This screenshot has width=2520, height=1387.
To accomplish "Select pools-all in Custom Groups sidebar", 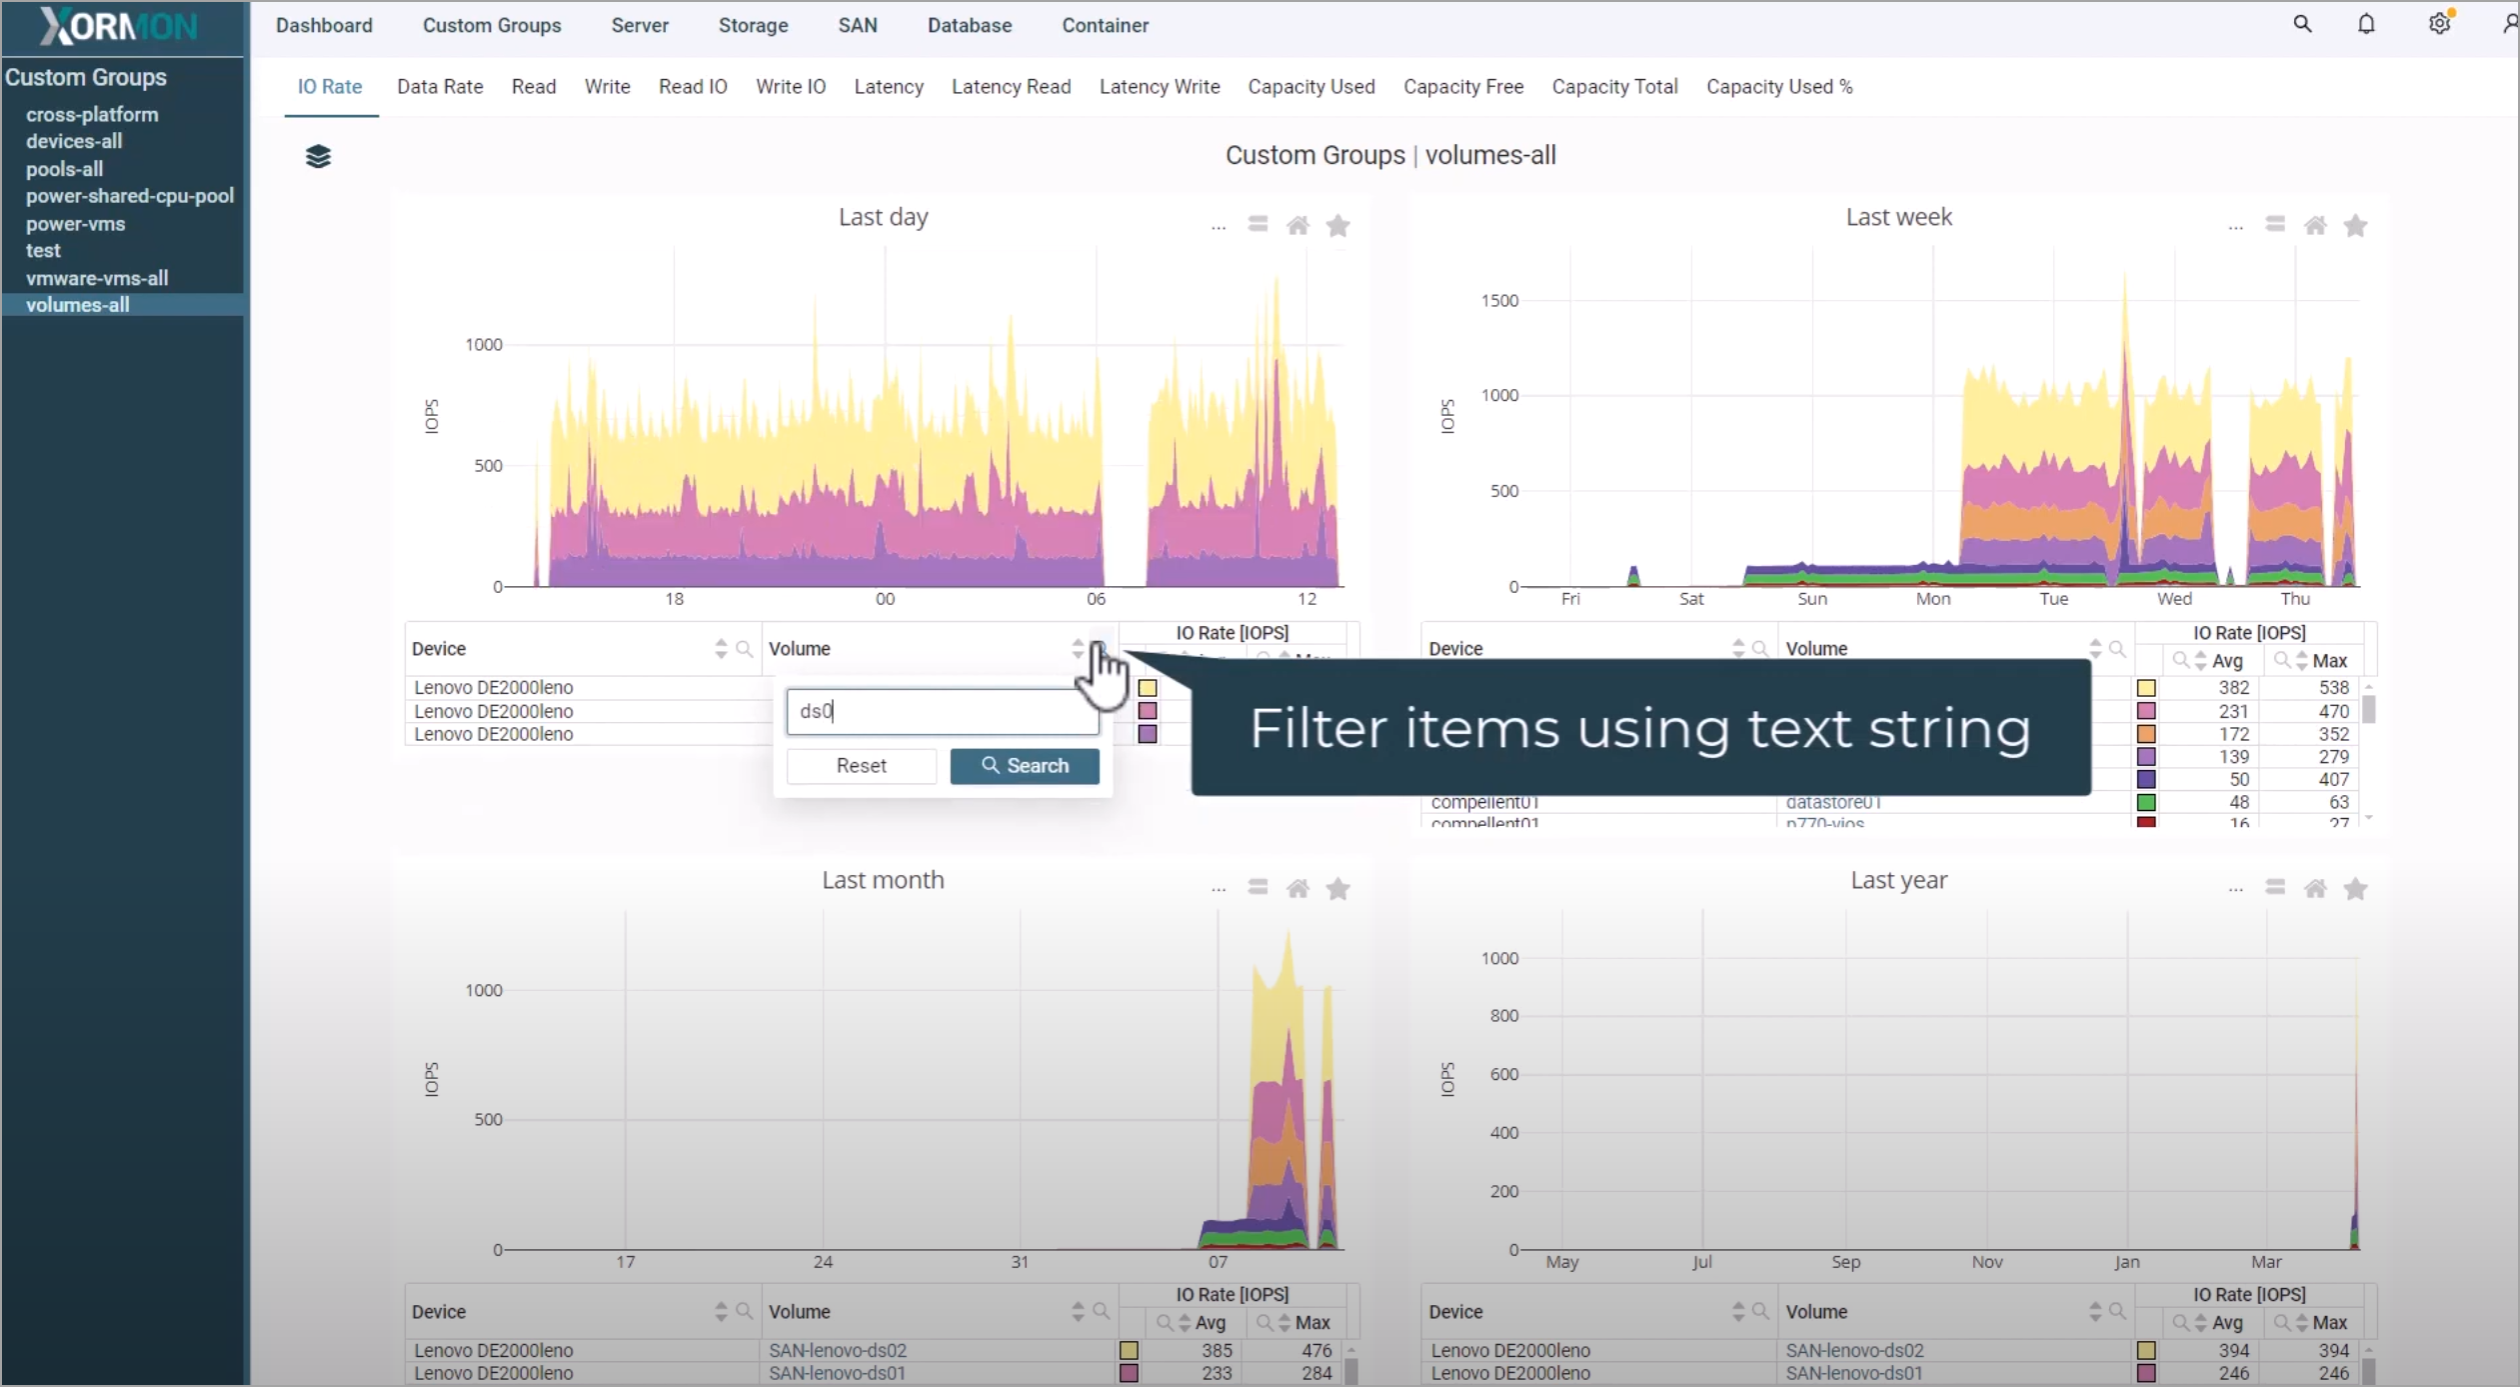I will pyautogui.click(x=64, y=169).
